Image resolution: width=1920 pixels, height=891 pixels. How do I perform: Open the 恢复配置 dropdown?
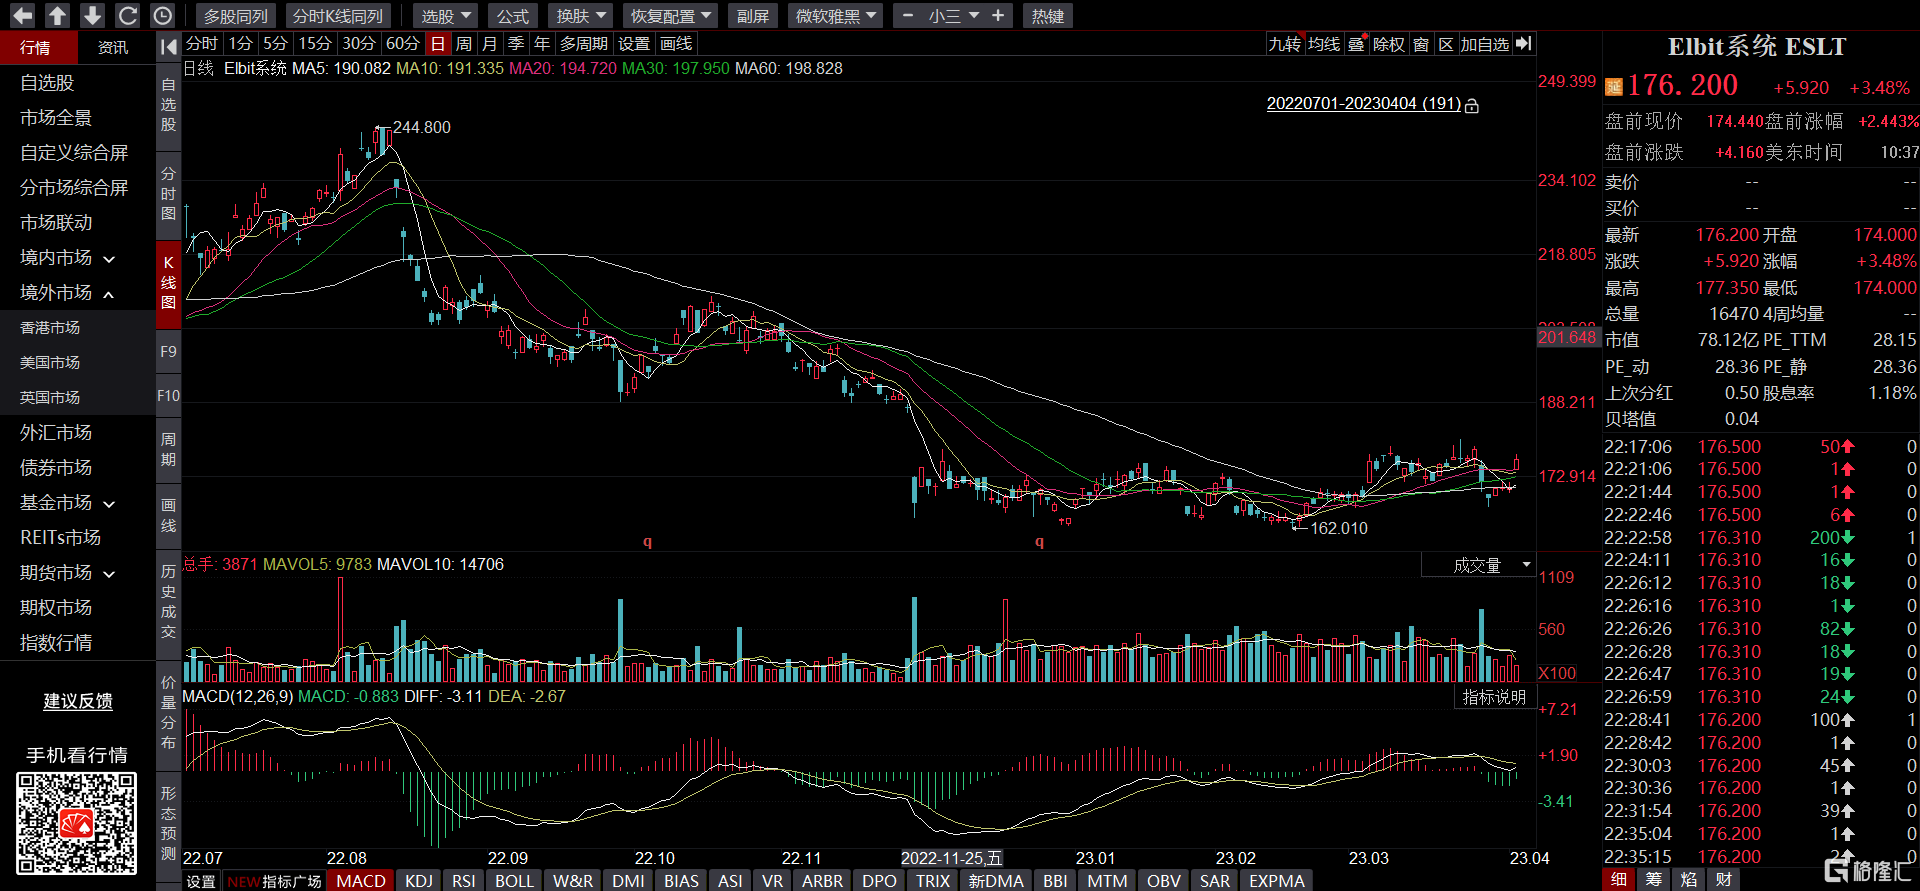pos(671,16)
